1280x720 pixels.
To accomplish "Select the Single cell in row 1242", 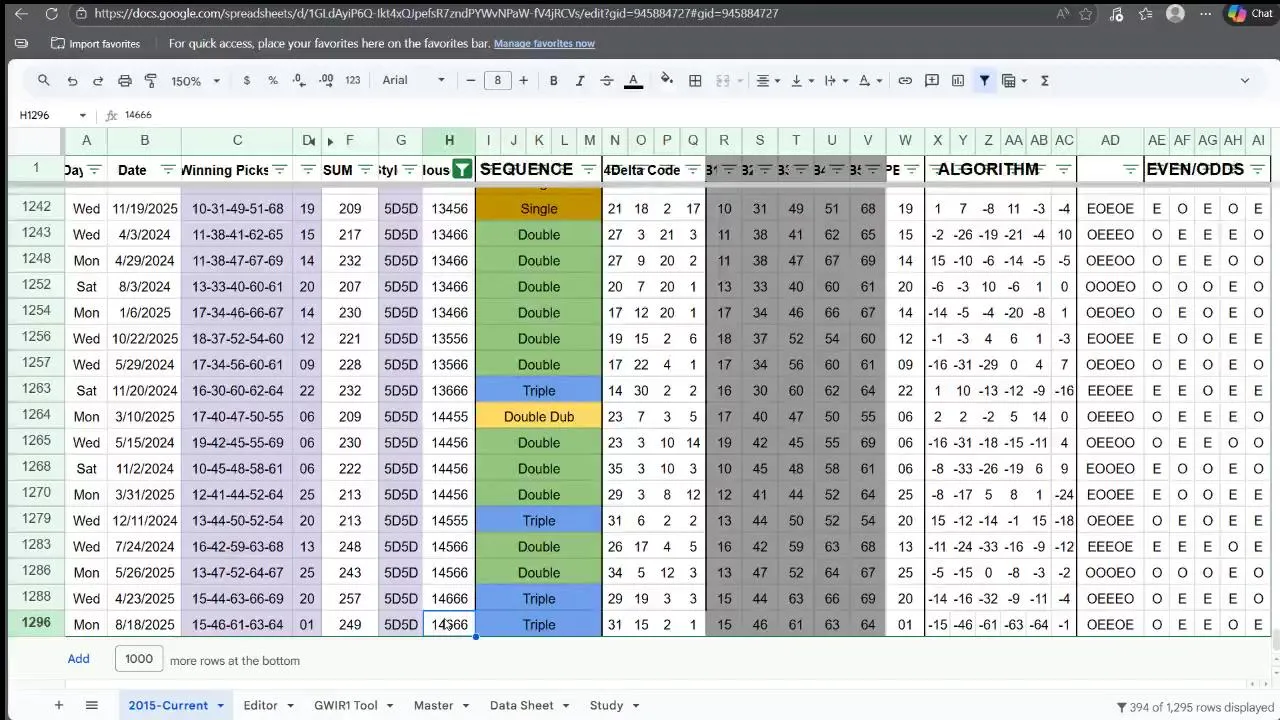I will [x=539, y=209].
